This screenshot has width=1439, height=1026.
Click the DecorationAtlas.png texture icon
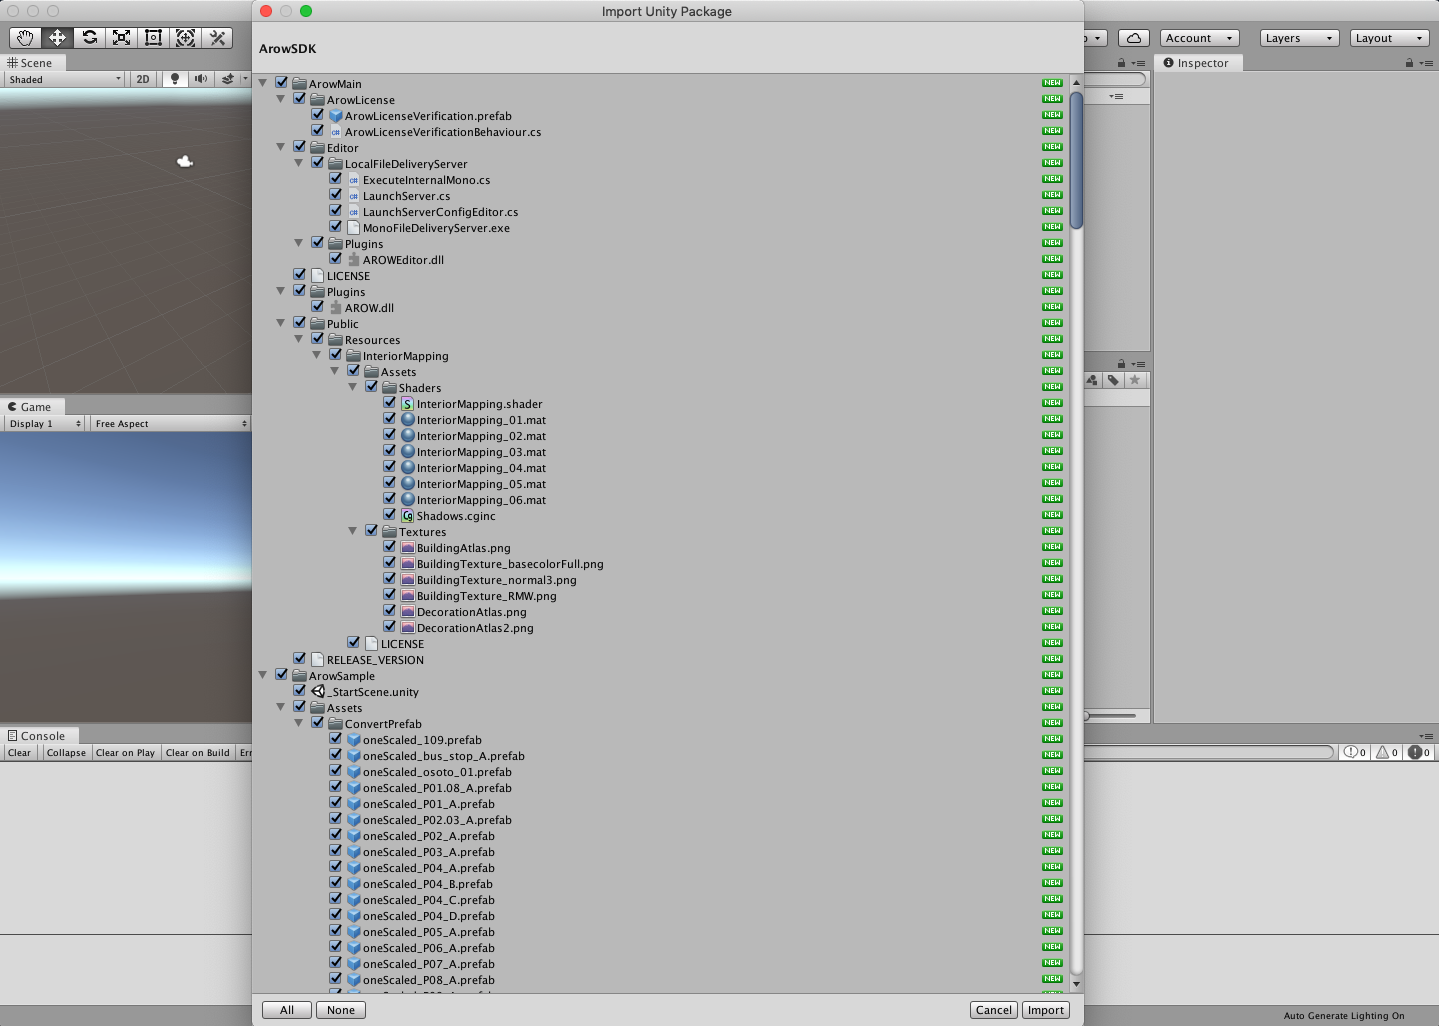tap(408, 612)
